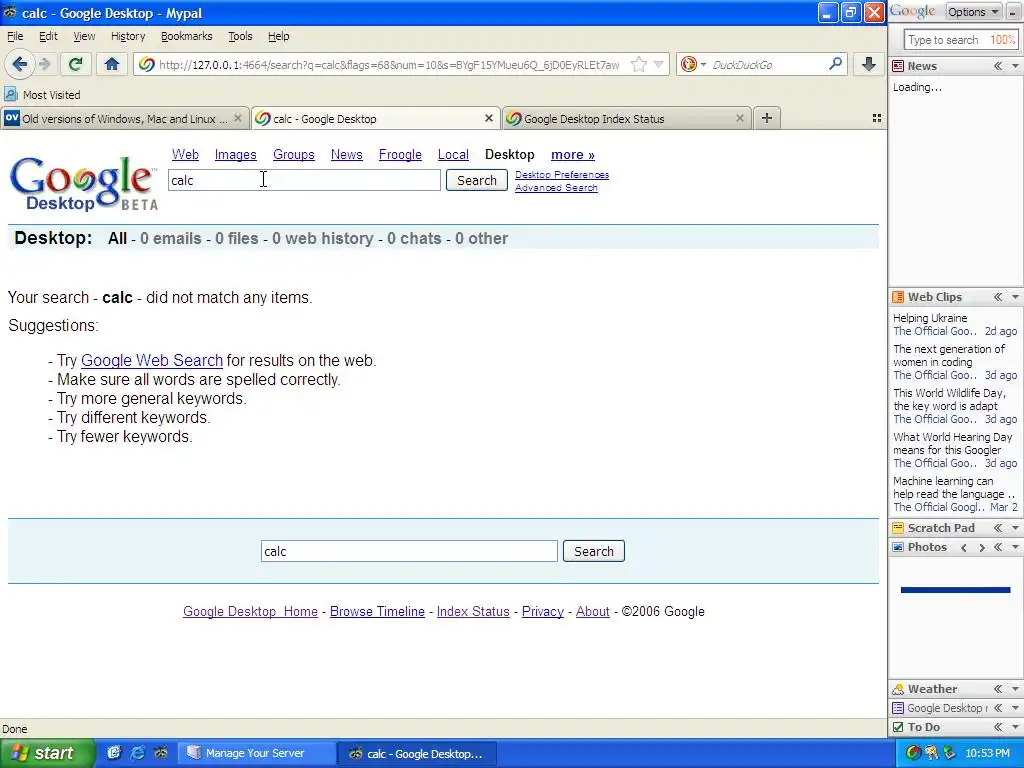Click the Froogle link
The width and height of the screenshot is (1024, 768).
coord(400,155)
